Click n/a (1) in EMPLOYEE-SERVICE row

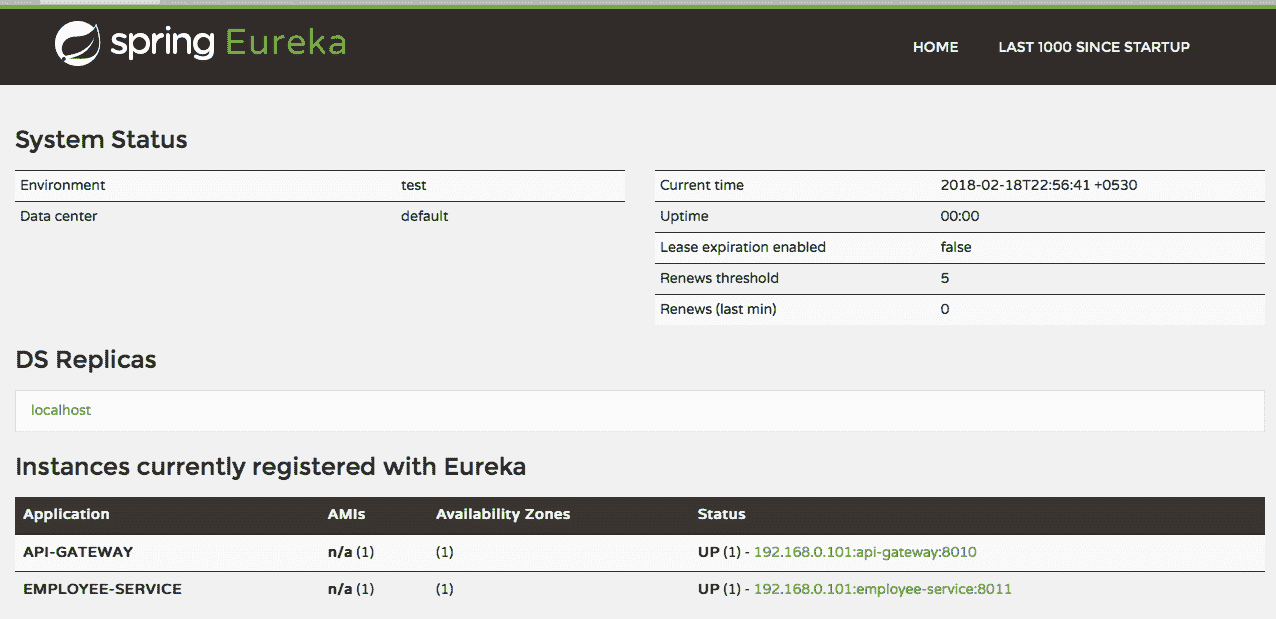click(351, 589)
